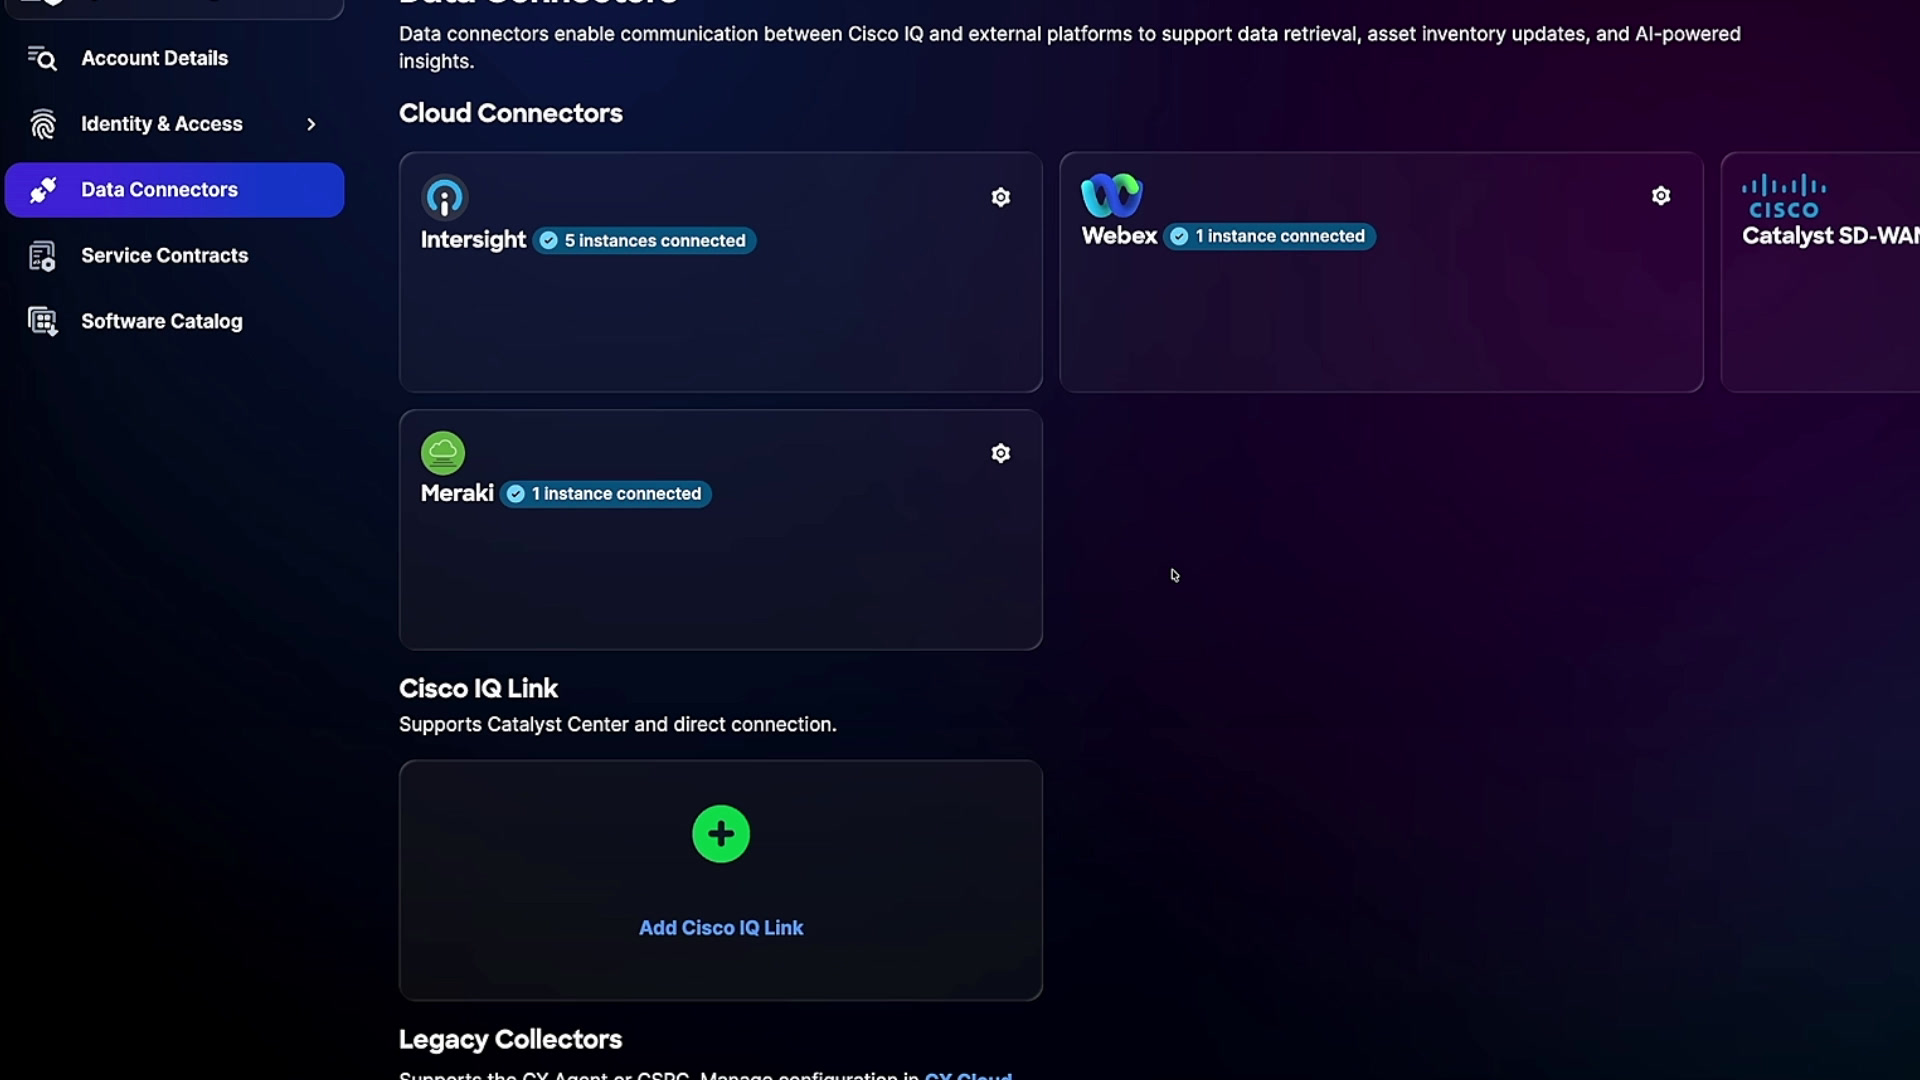The height and width of the screenshot is (1080, 1920).
Task: Open Intersight connector settings gear
Action: [1000, 197]
